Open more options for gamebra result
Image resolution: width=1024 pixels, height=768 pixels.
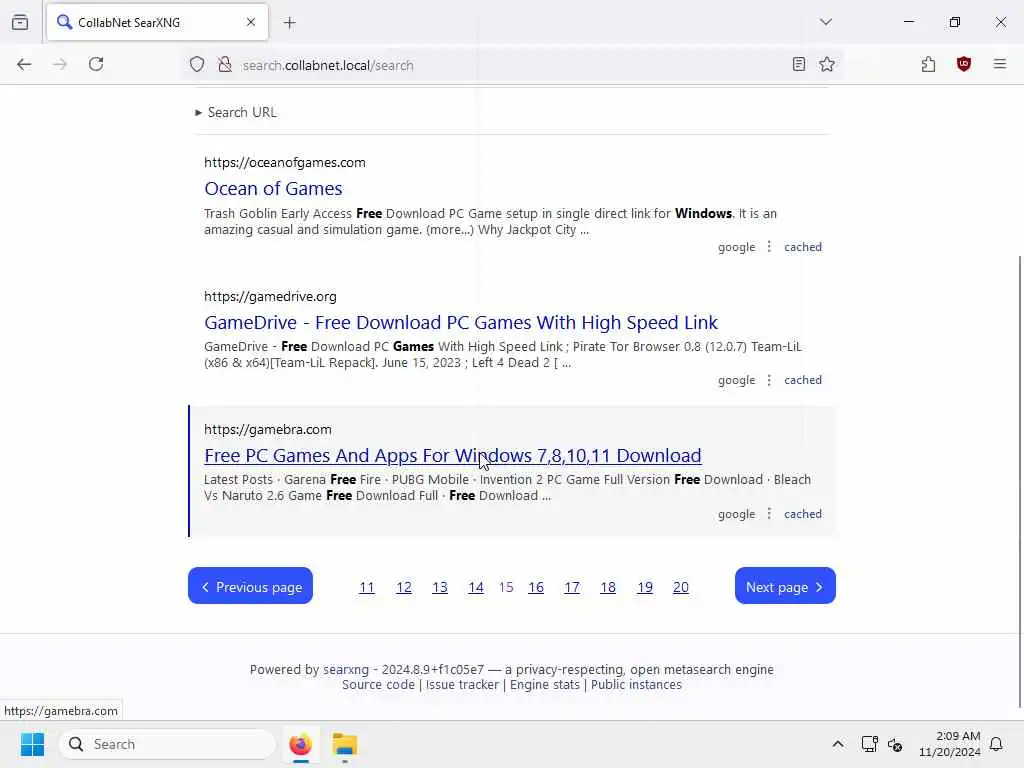(x=769, y=514)
